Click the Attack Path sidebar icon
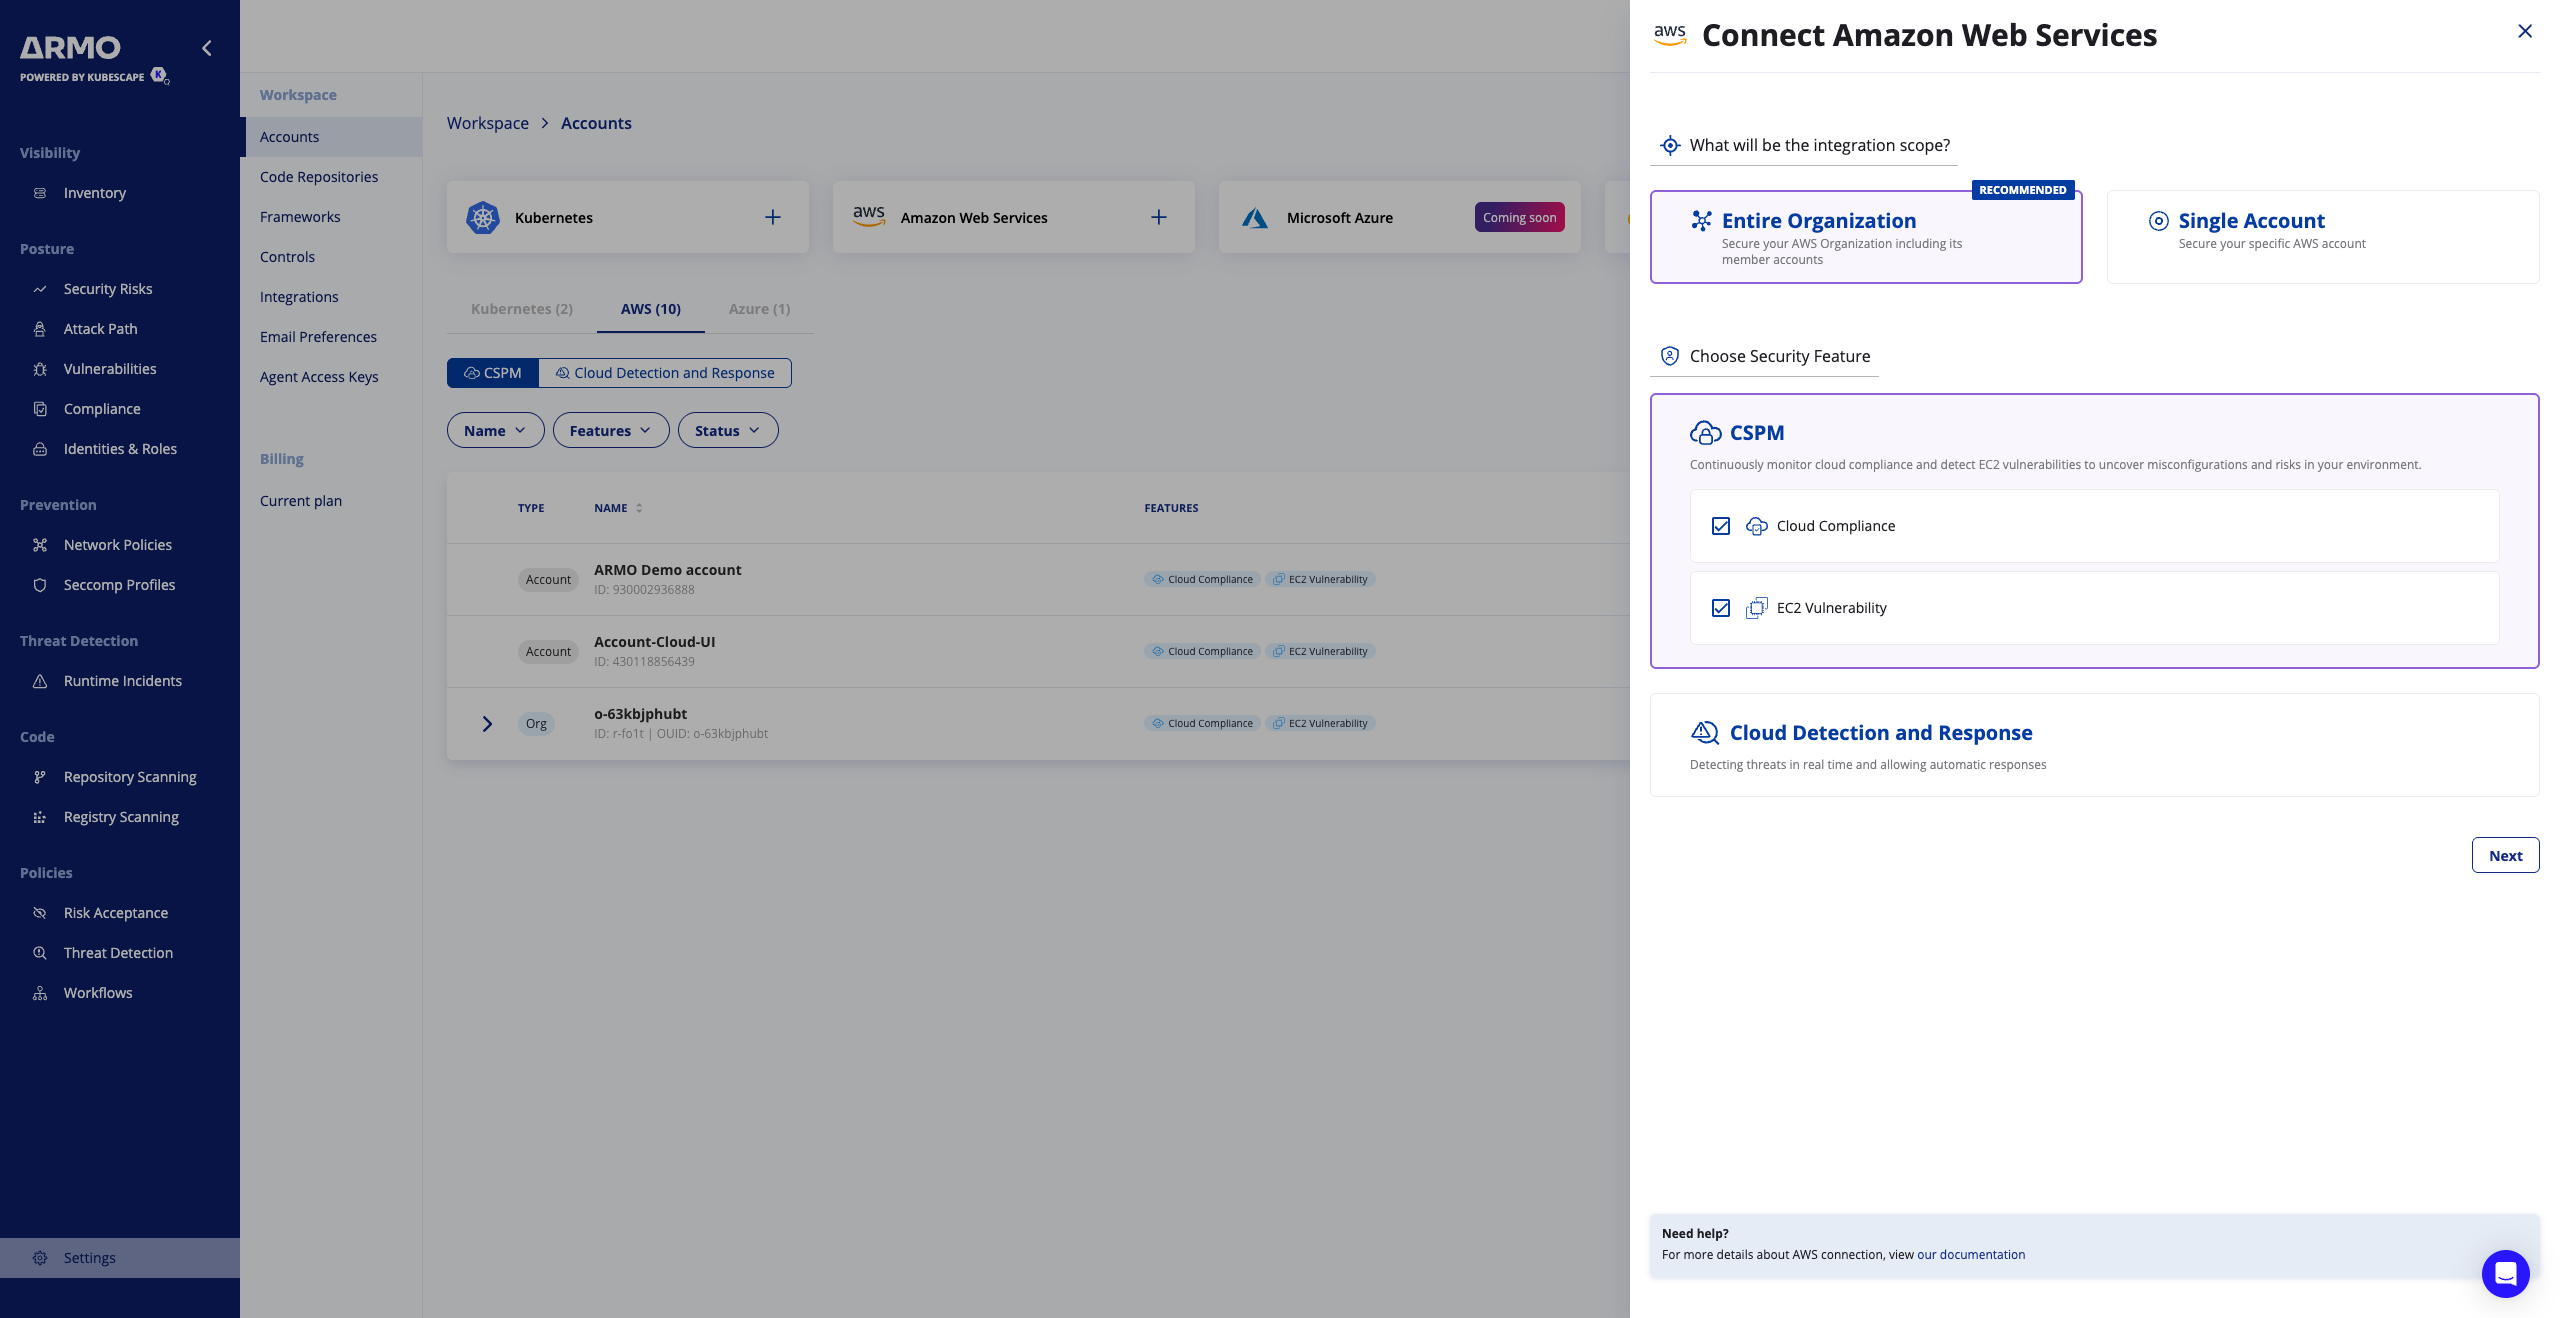This screenshot has width=2560, height=1318. coord(40,329)
